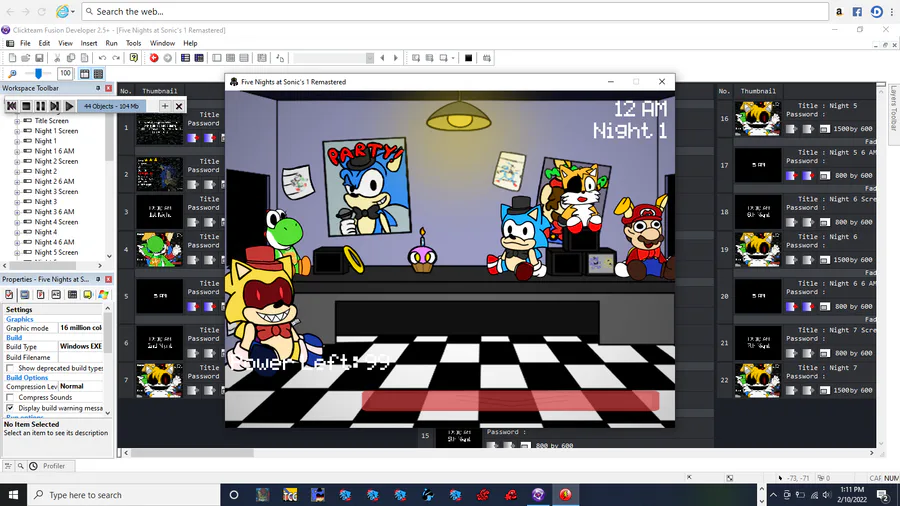Open the Edit menu
This screenshot has width=900, height=506.
pyautogui.click(x=44, y=43)
